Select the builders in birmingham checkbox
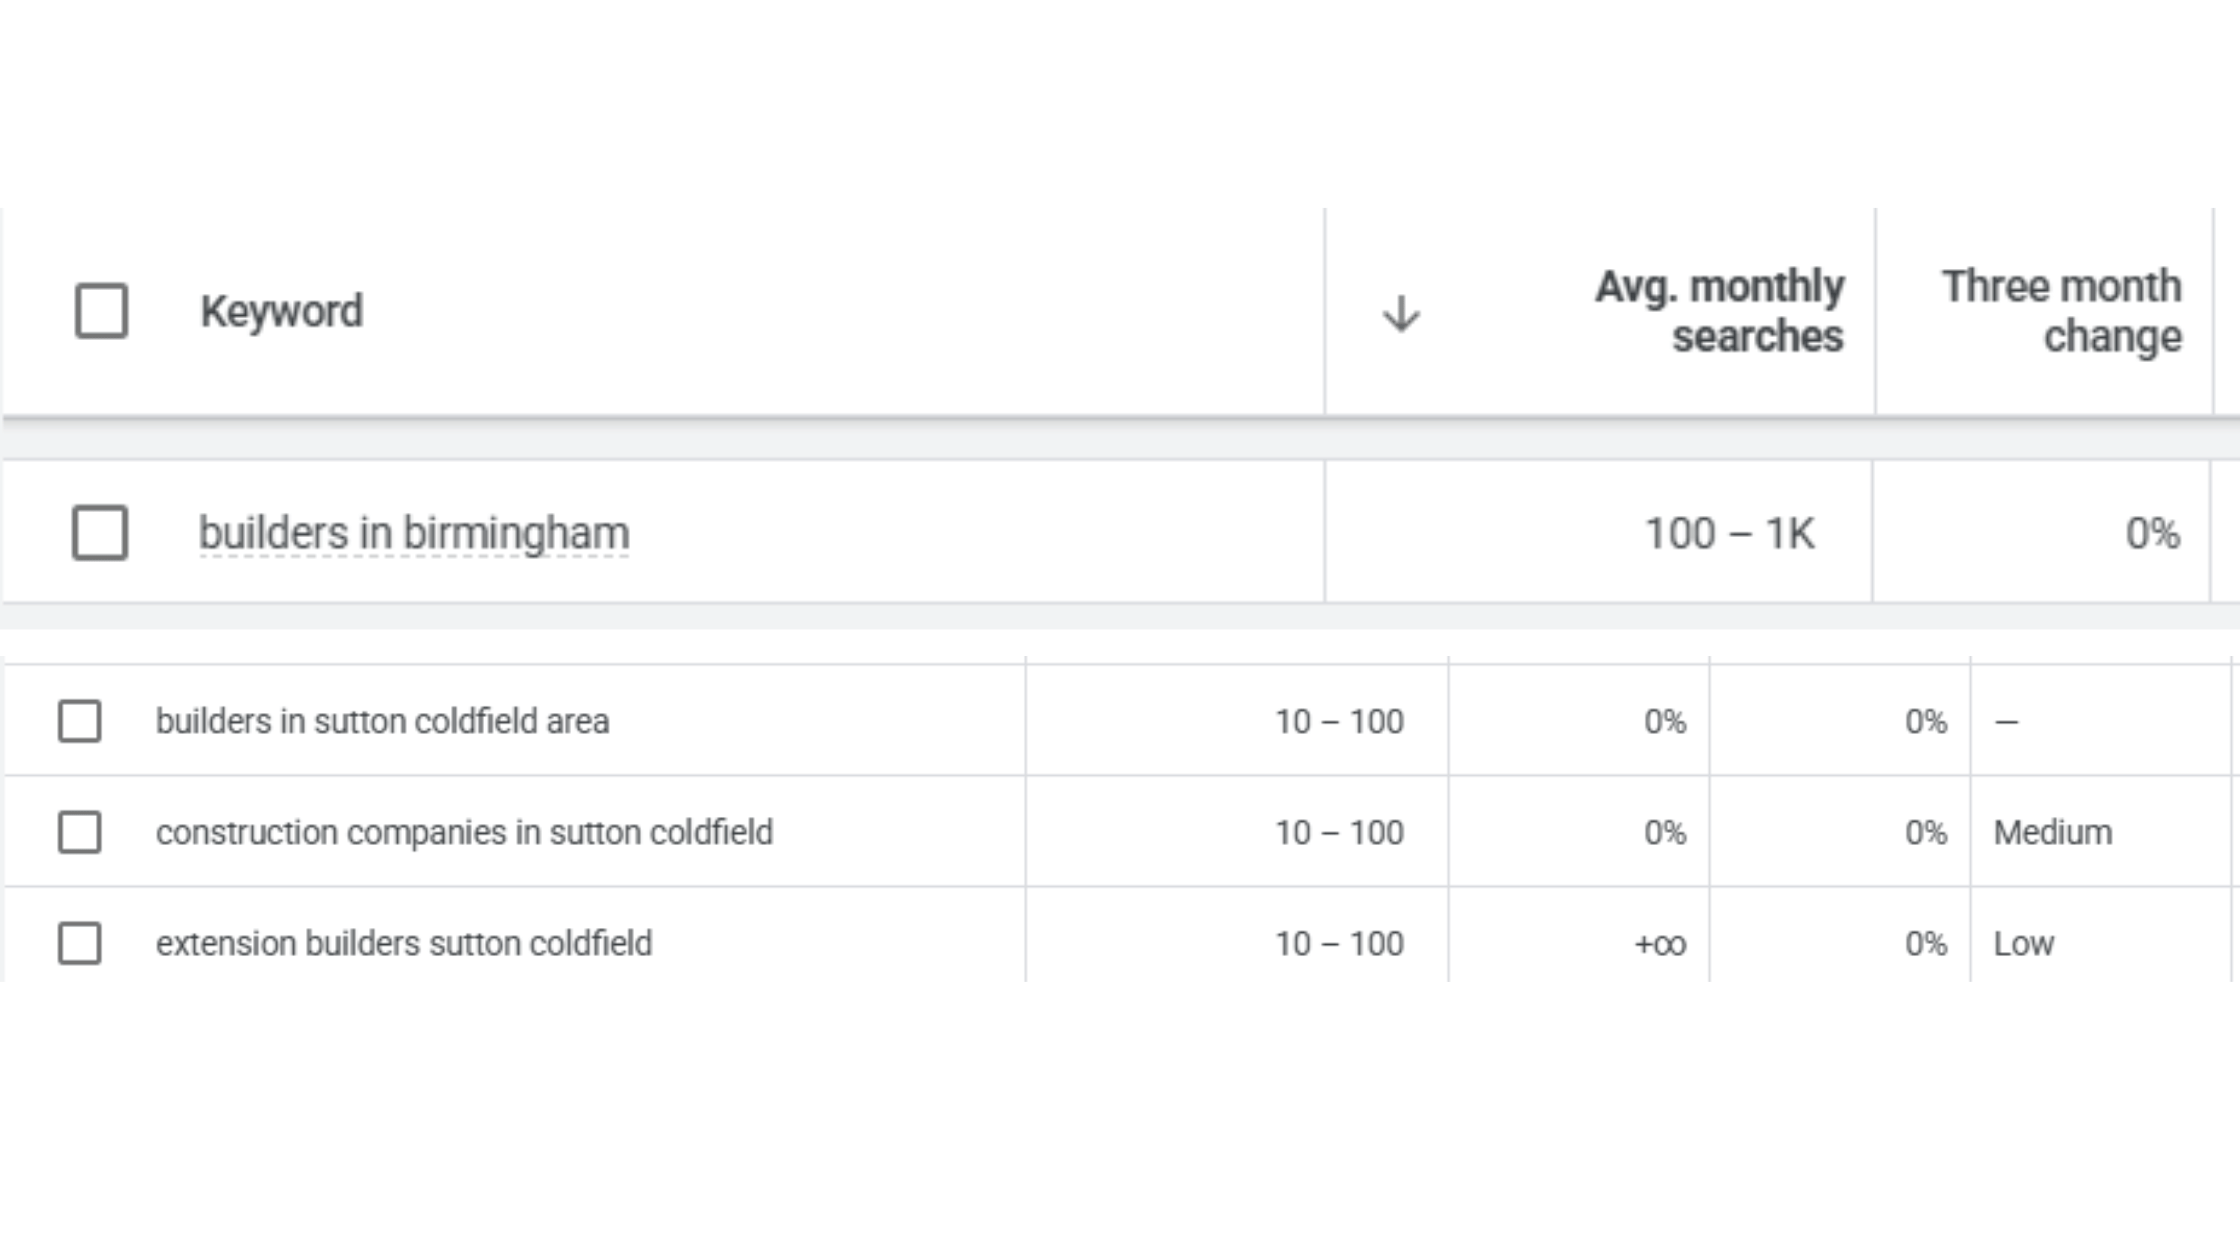The height and width of the screenshot is (1260, 2240). 100,533
